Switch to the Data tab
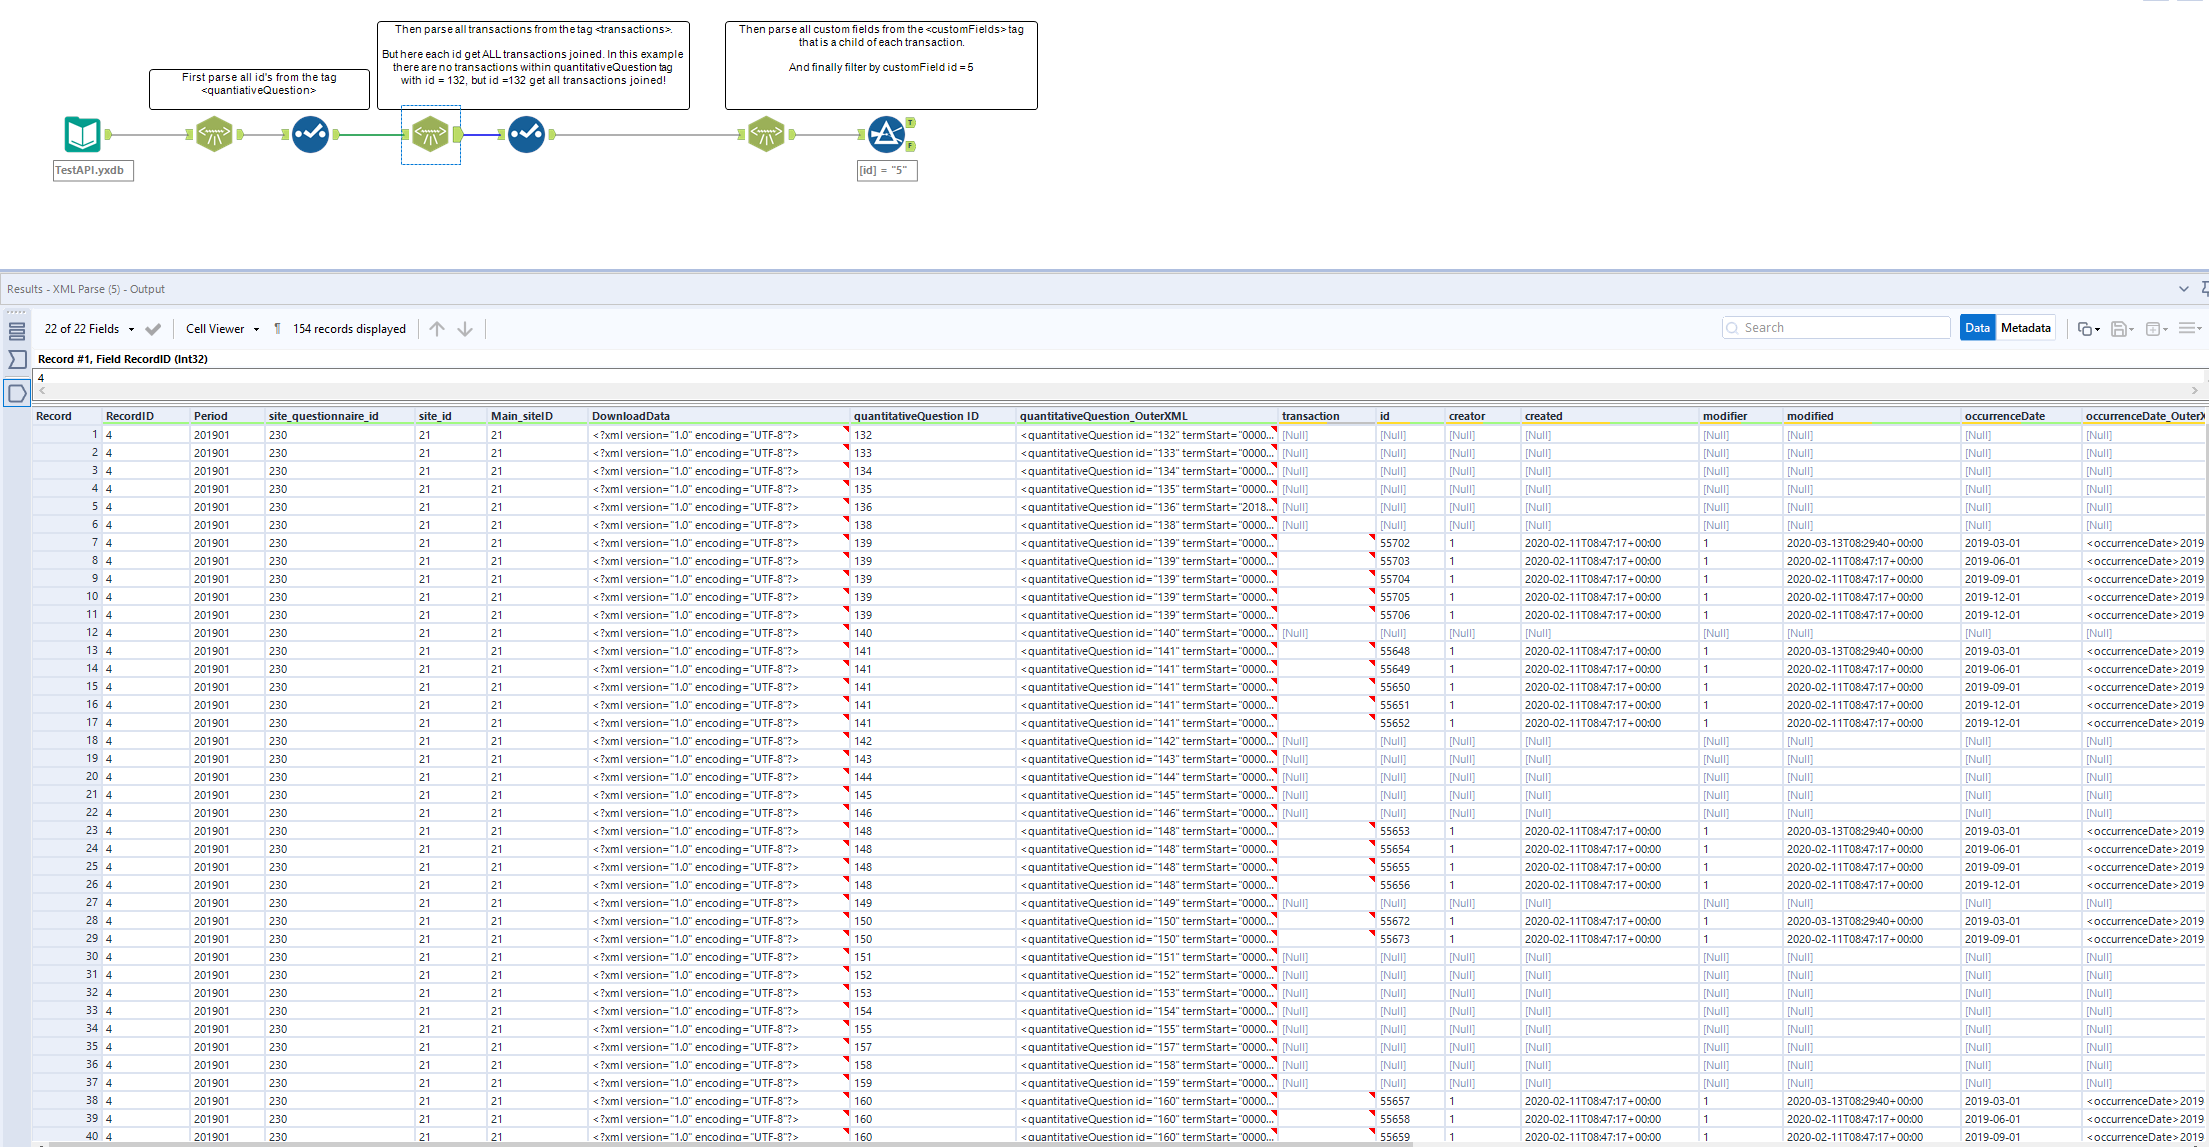The width and height of the screenshot is (2209, 1147). tap(1977, 328)
